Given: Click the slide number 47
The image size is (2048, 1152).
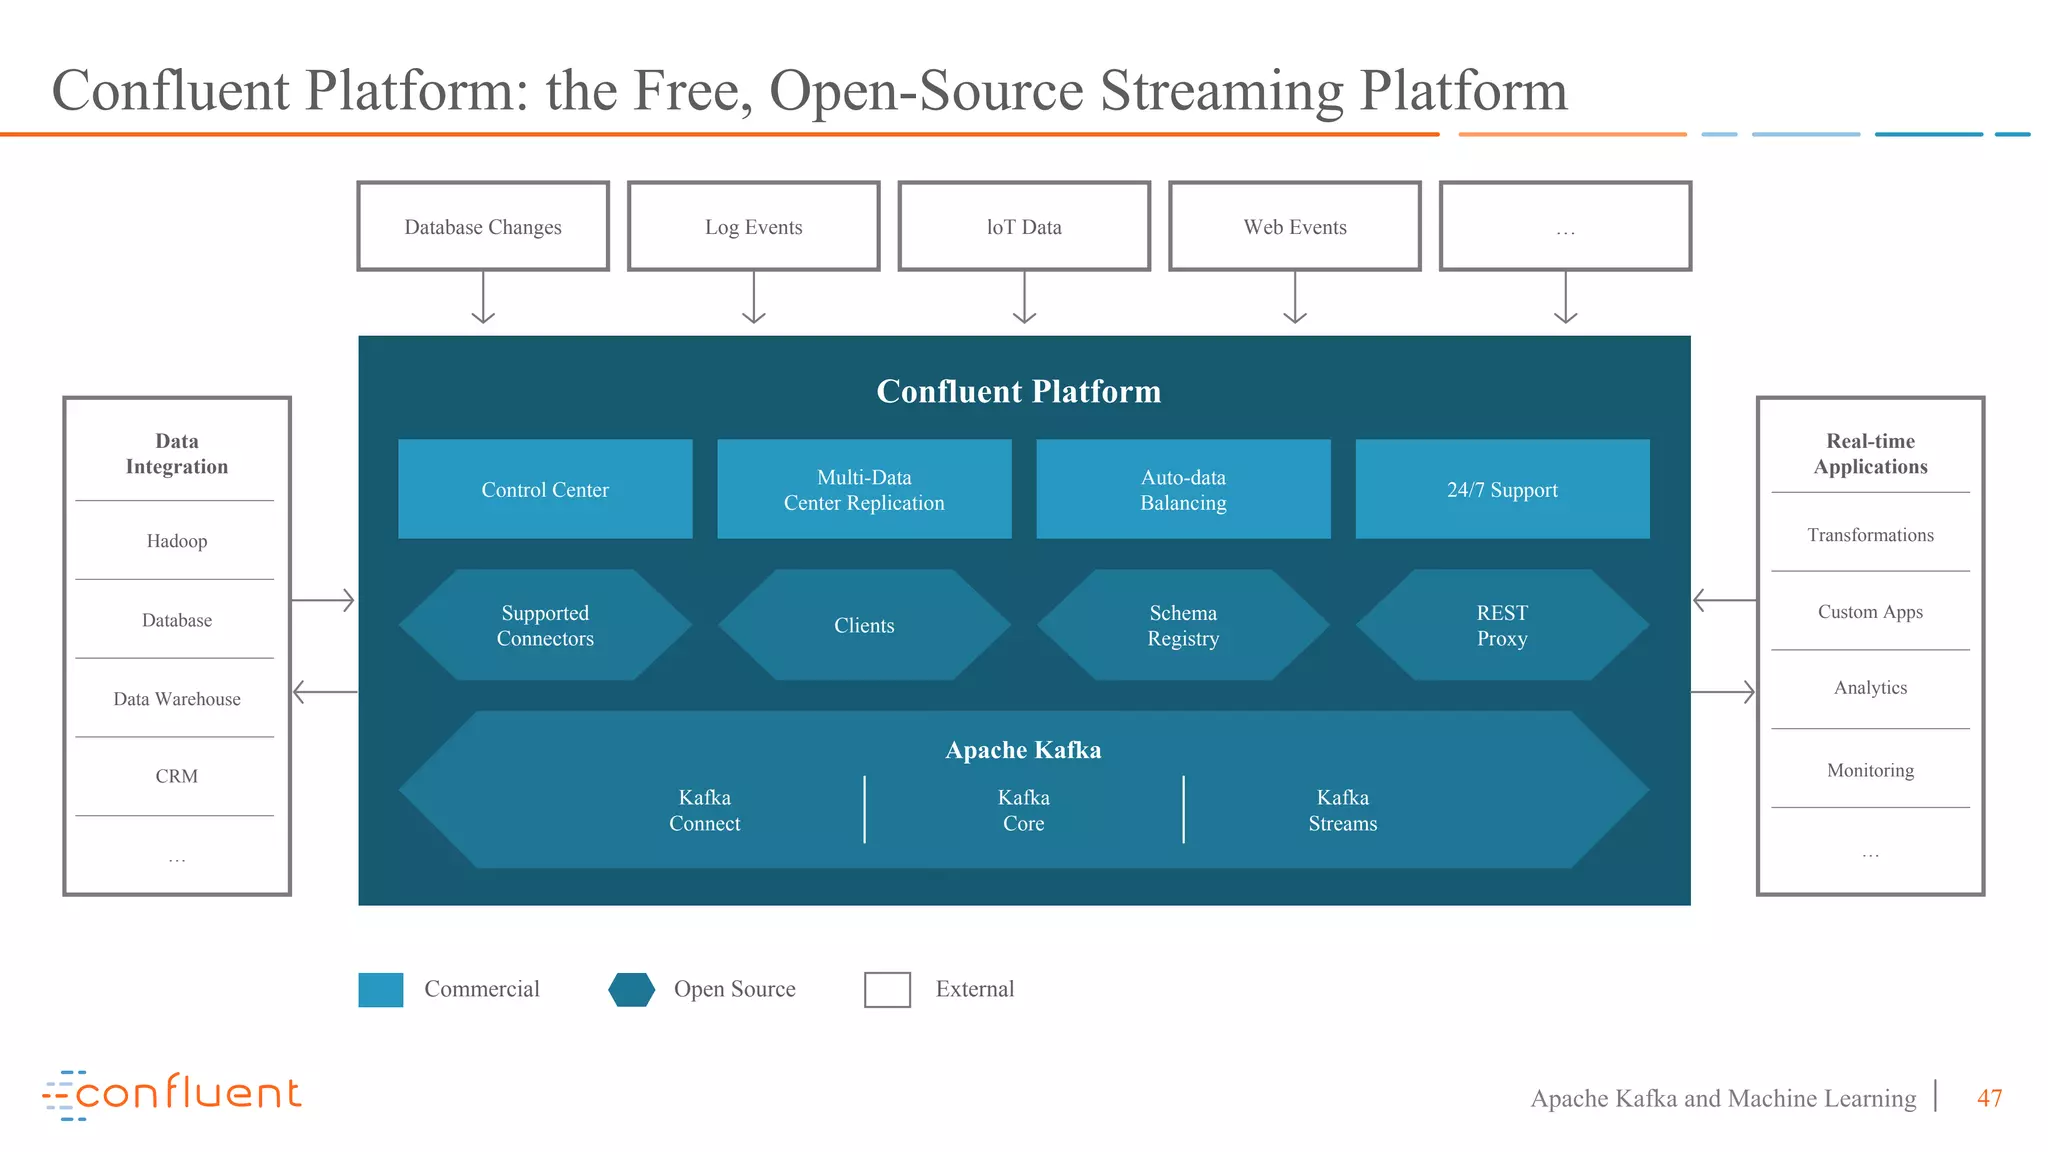Looking at the screenshot, I should click(x=1989, y=1098).
